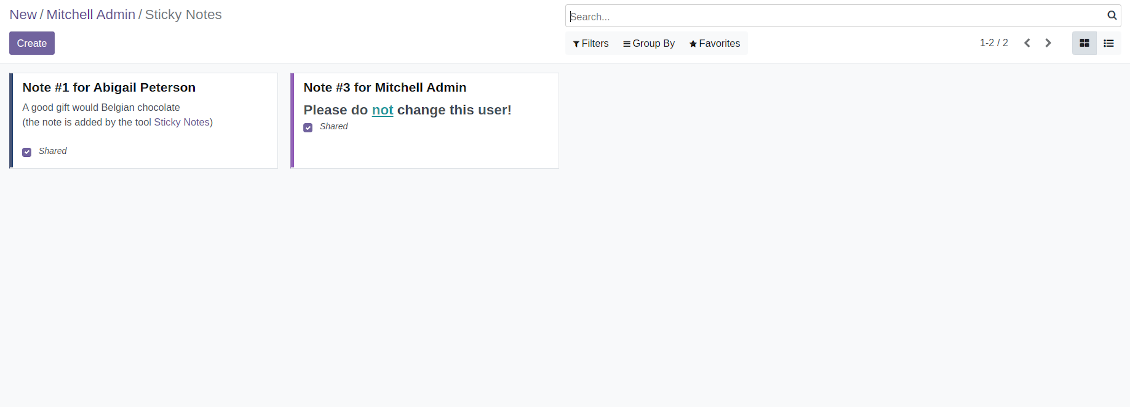Viewport: 1130px width, 407px height.
Task: Open Note #1 for Abigail Peterson card
Action: pyautogui.click(x=109, y=88)
